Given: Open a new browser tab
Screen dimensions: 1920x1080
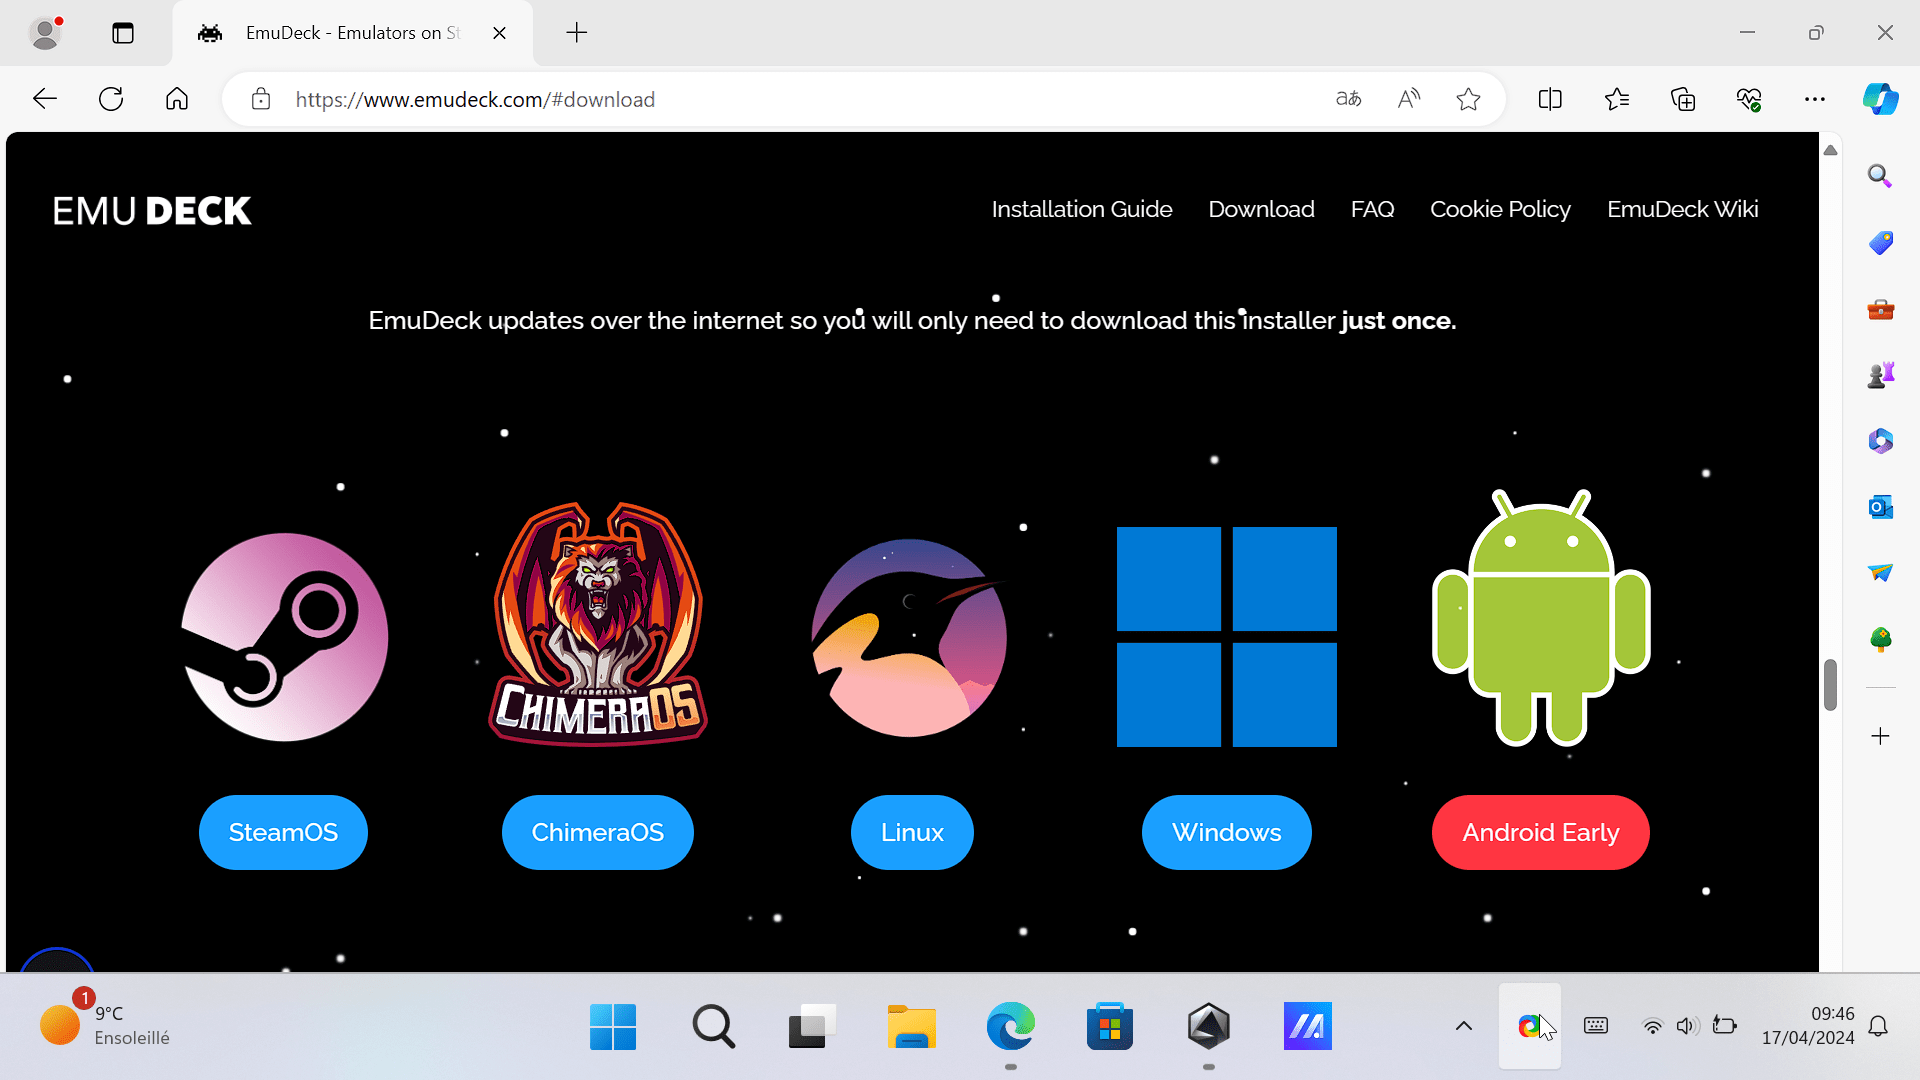Looking at the screenshot, I should click(x=577, y=33).
